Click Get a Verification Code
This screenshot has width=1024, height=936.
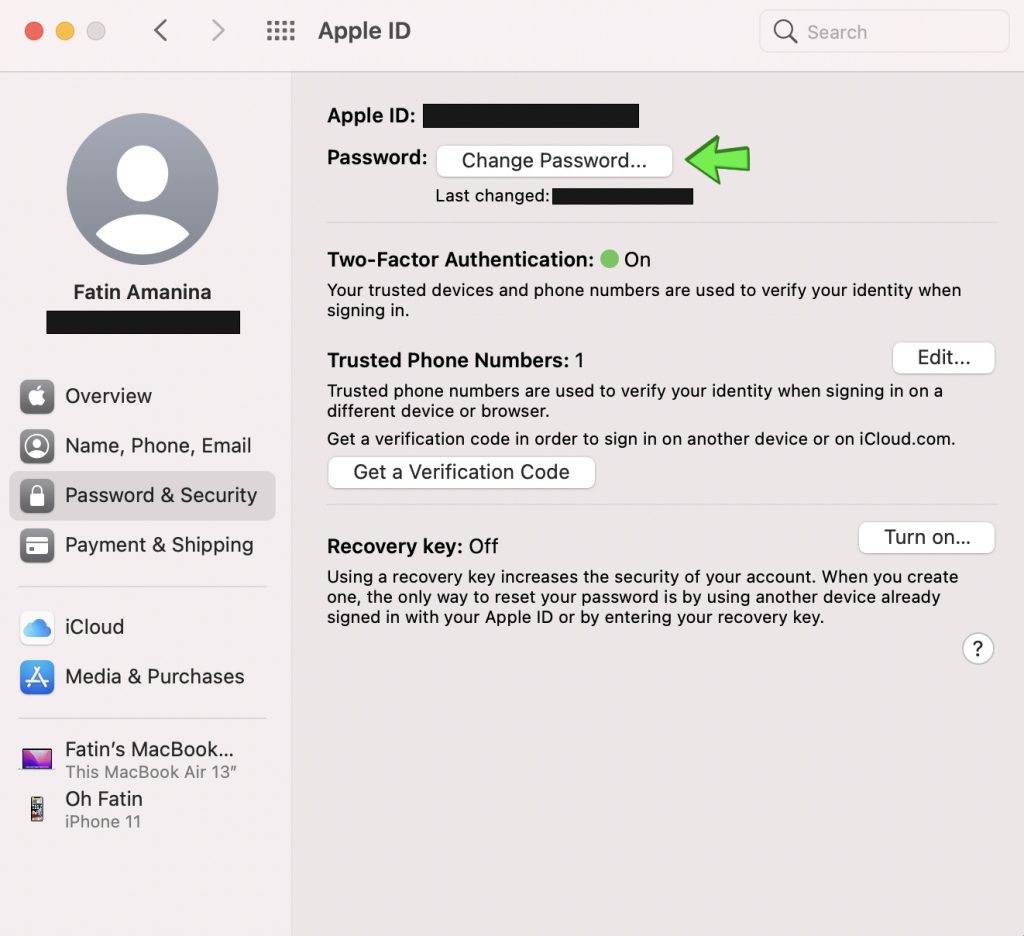[x=461, y=472]
